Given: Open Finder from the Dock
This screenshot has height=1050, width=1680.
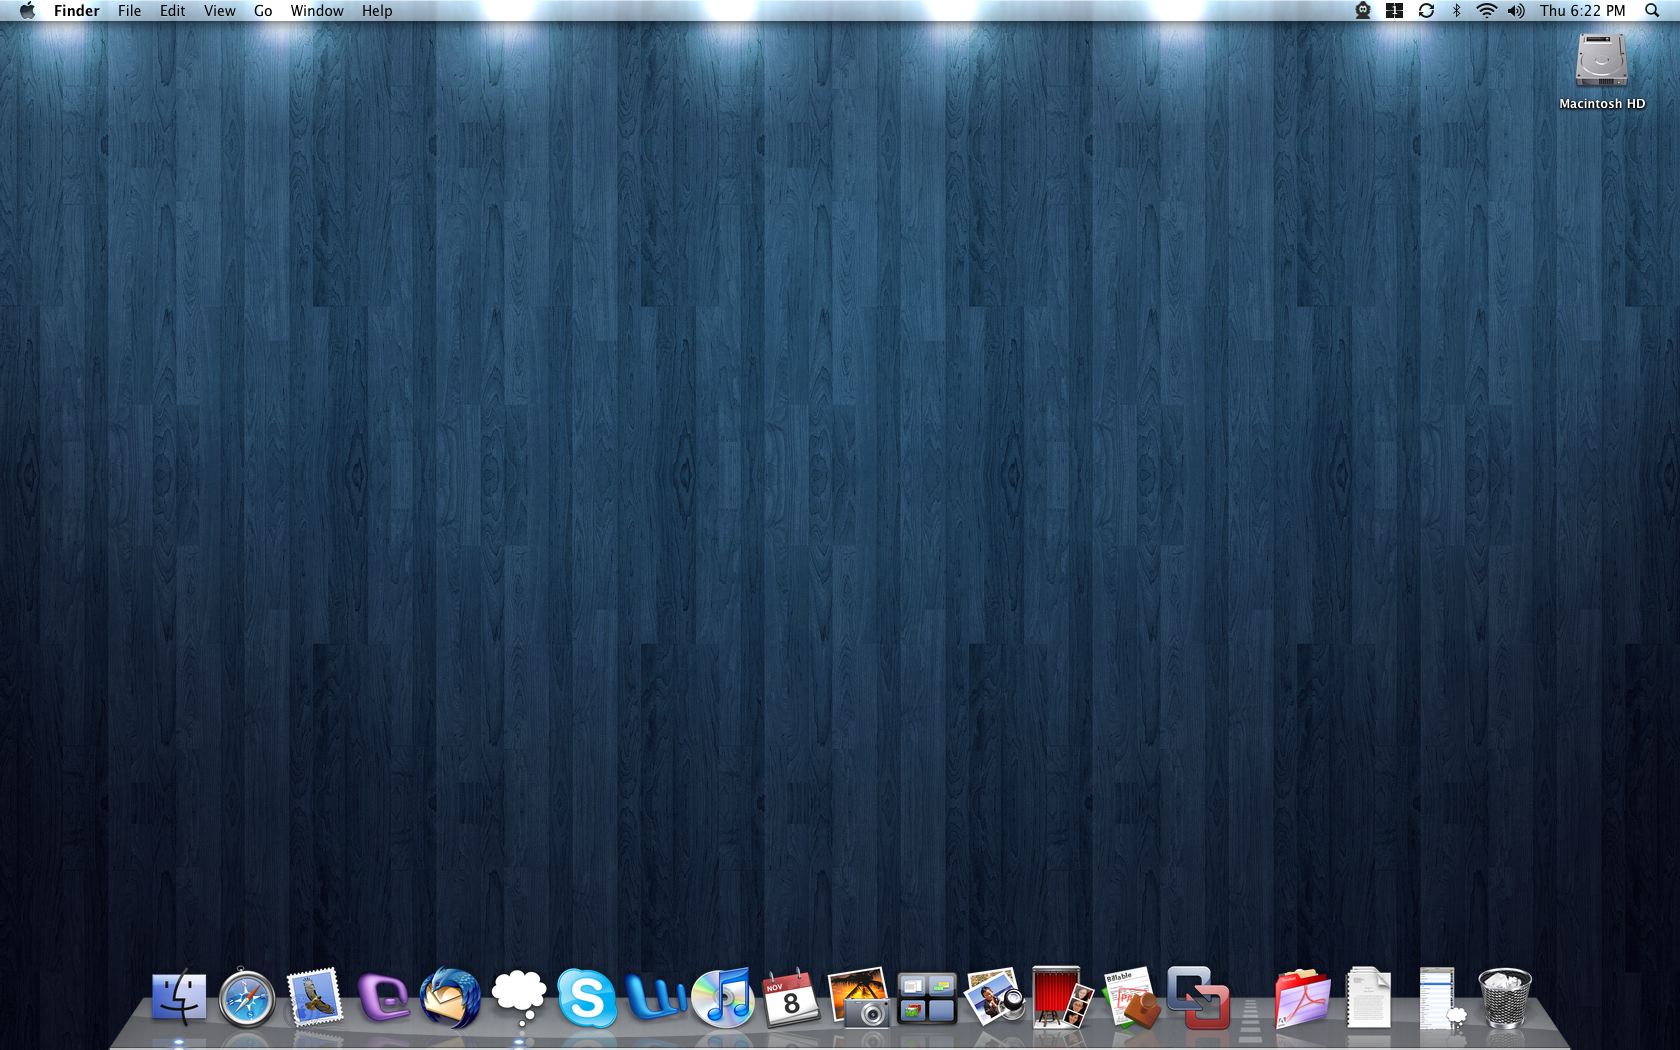Looking at the screenshot, I should click(179, 998).
